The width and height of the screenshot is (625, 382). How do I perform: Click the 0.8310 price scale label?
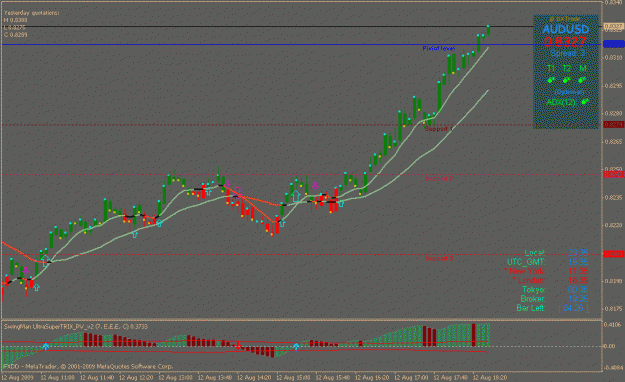pyautogui.click(x=614, y=57)
